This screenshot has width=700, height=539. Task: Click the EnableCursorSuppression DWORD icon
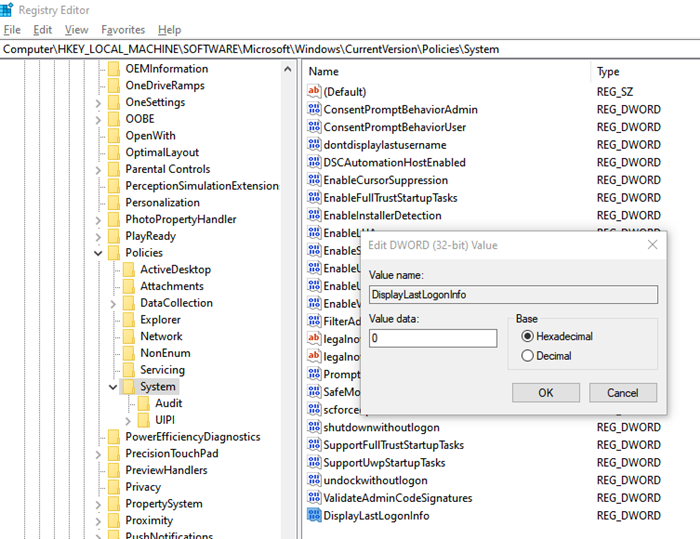[314, 180]
